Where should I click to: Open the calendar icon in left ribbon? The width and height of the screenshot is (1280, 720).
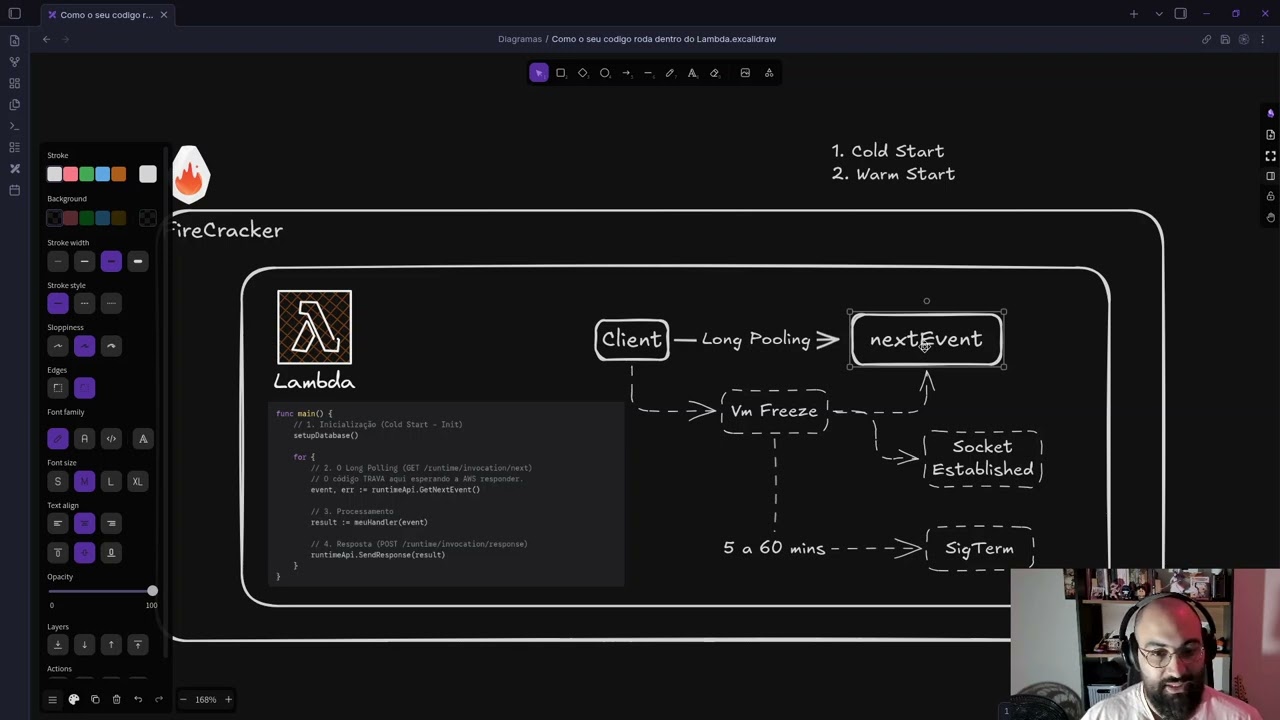pyautogui.click(x=14, y=190)
